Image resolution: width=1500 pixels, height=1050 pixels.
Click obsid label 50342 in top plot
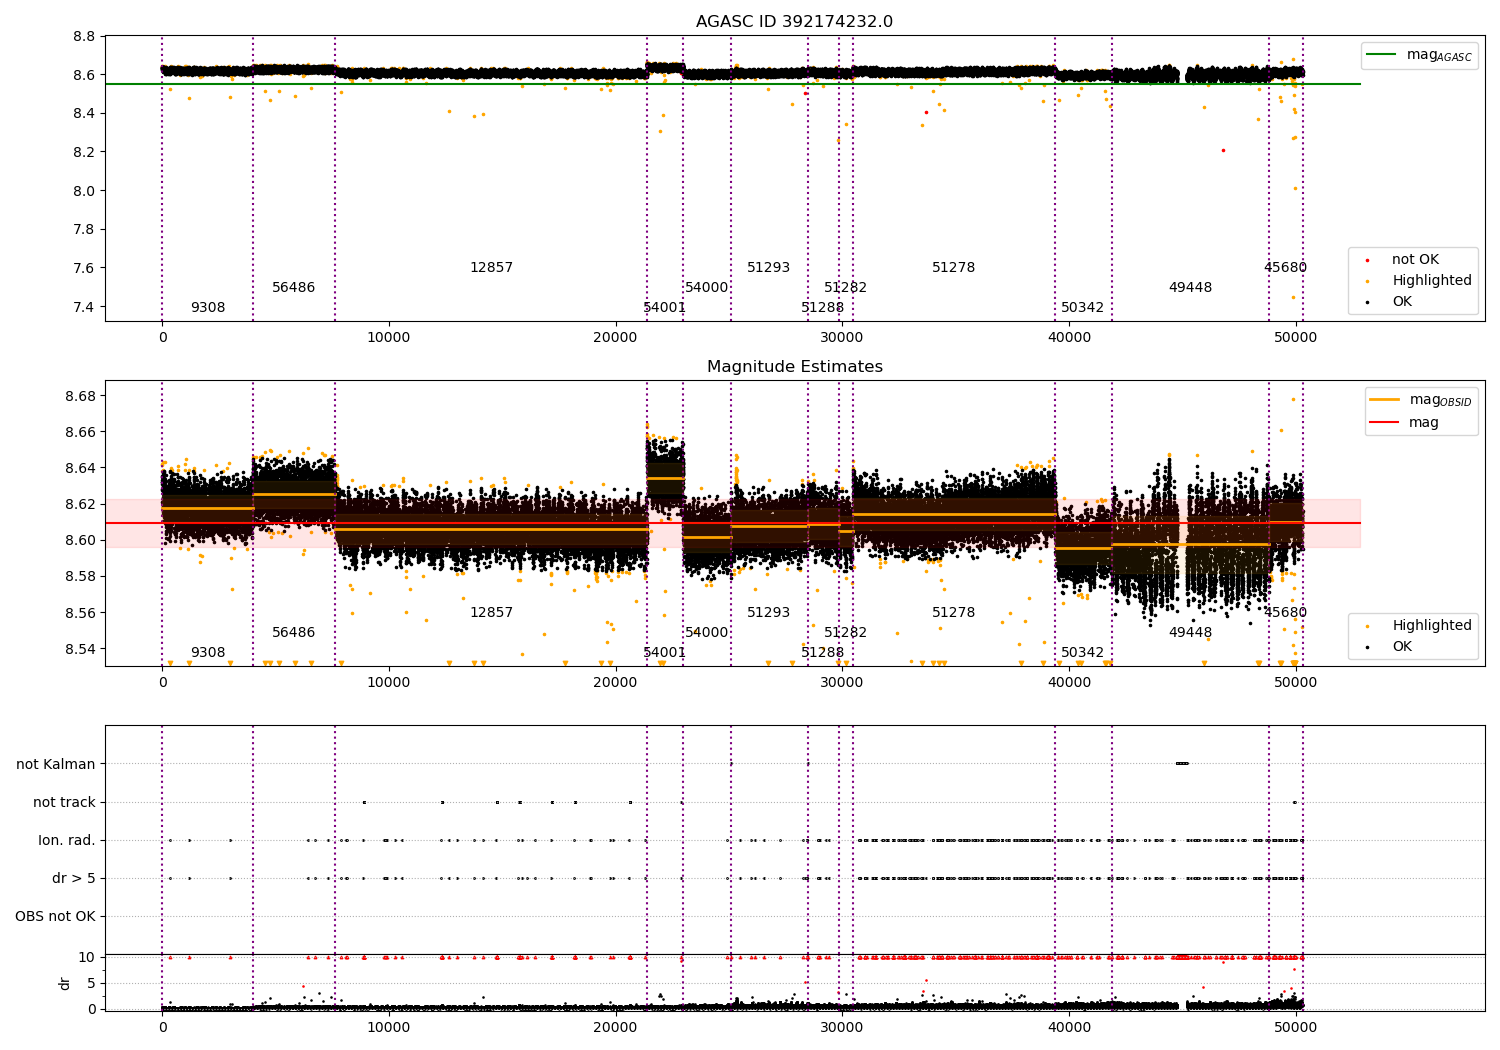click(x=1082, y=308)
